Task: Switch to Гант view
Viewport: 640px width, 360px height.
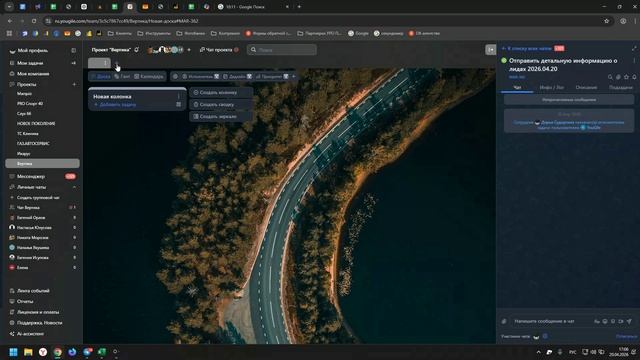Action: pyautogui.click(x=122, y=76)
